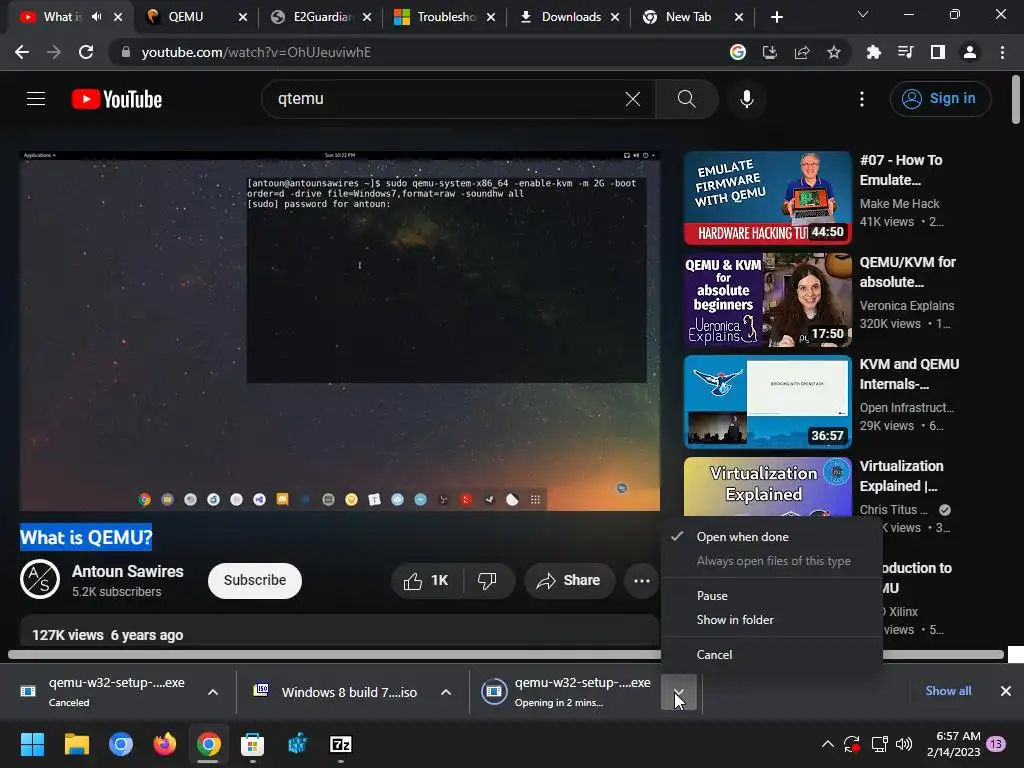Open the Chrome three-dot menu

1002,52
